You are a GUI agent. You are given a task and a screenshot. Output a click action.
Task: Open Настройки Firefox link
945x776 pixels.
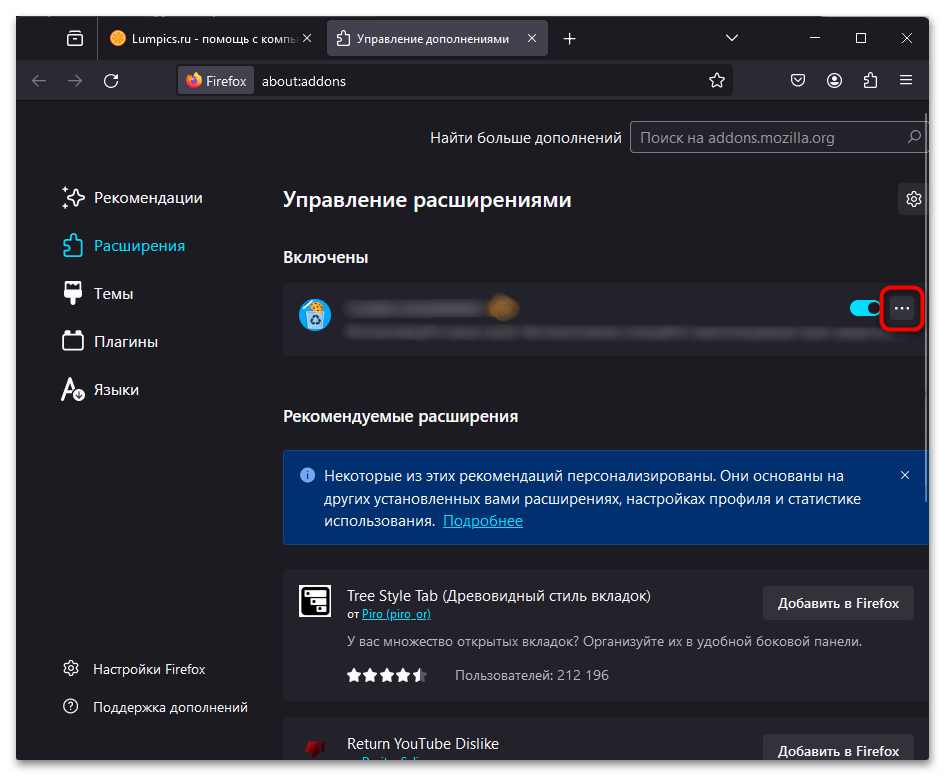134,669
